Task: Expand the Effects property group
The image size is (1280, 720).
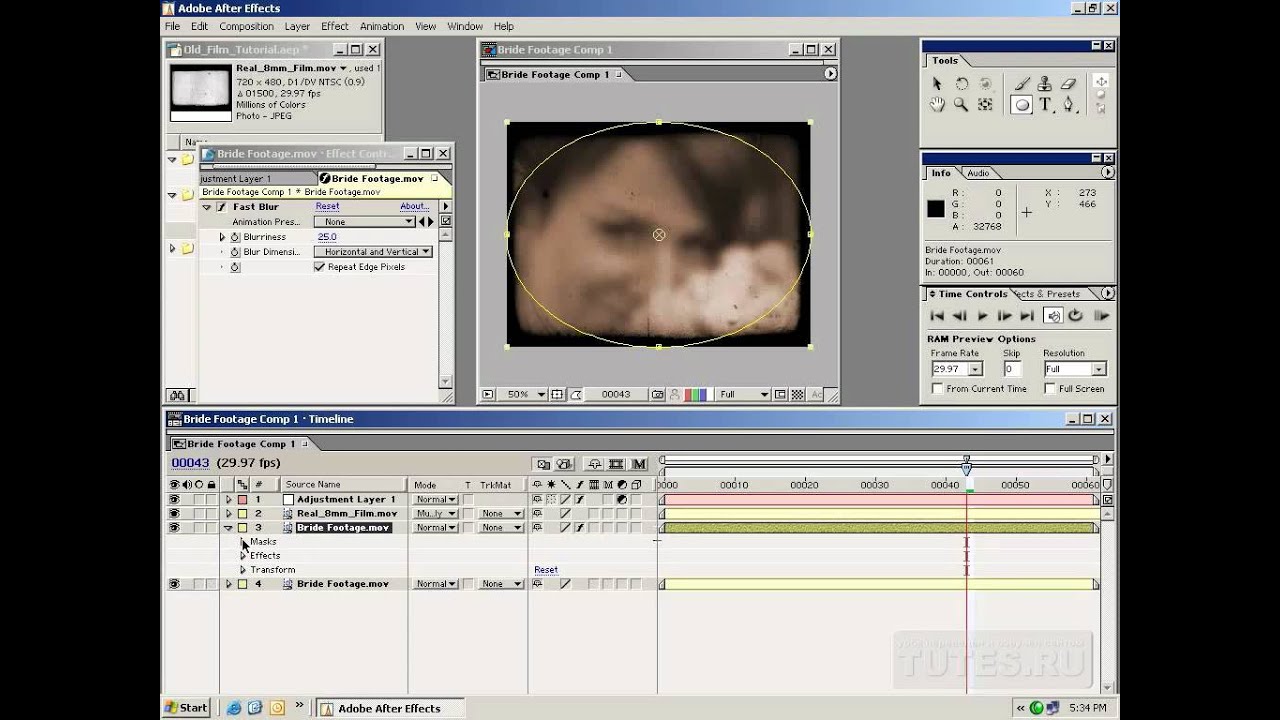Action: (243, 556)
